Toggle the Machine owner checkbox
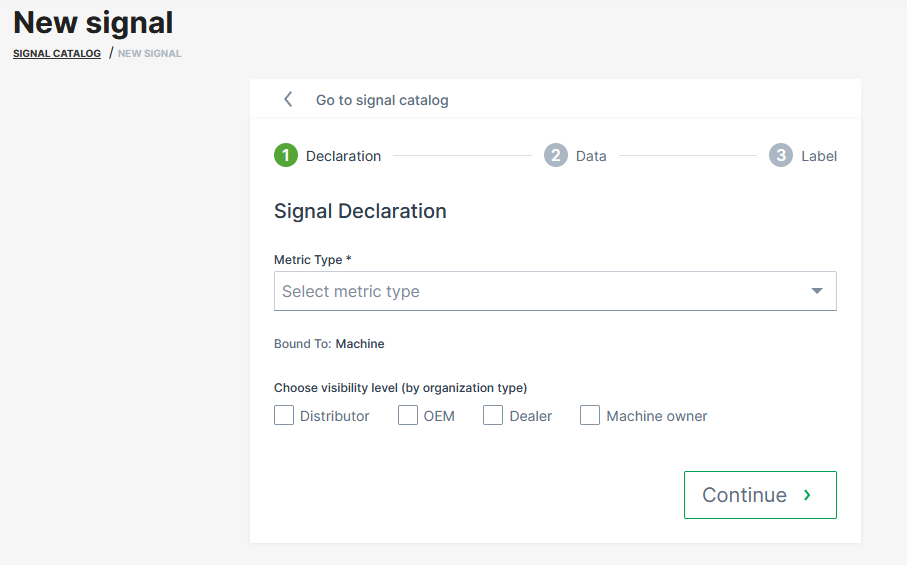This screenshot has height=565, width=907. point(590,415)
